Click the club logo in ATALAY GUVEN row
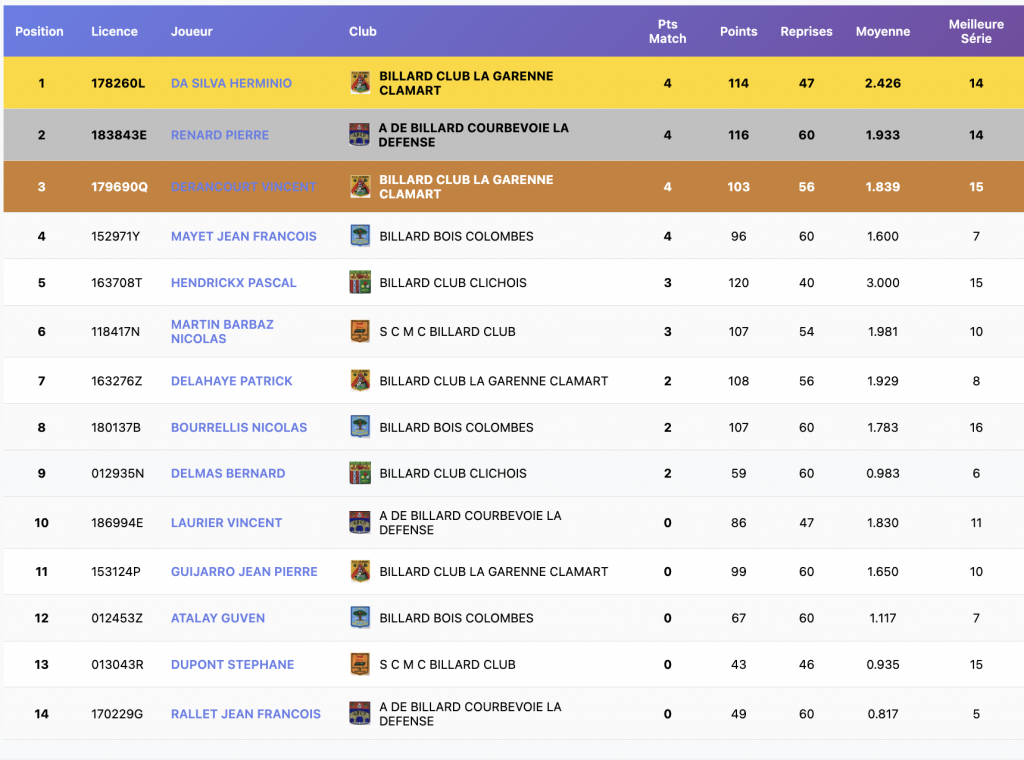The width and height of the screenshot is (1024, 760). pos(360,618)
